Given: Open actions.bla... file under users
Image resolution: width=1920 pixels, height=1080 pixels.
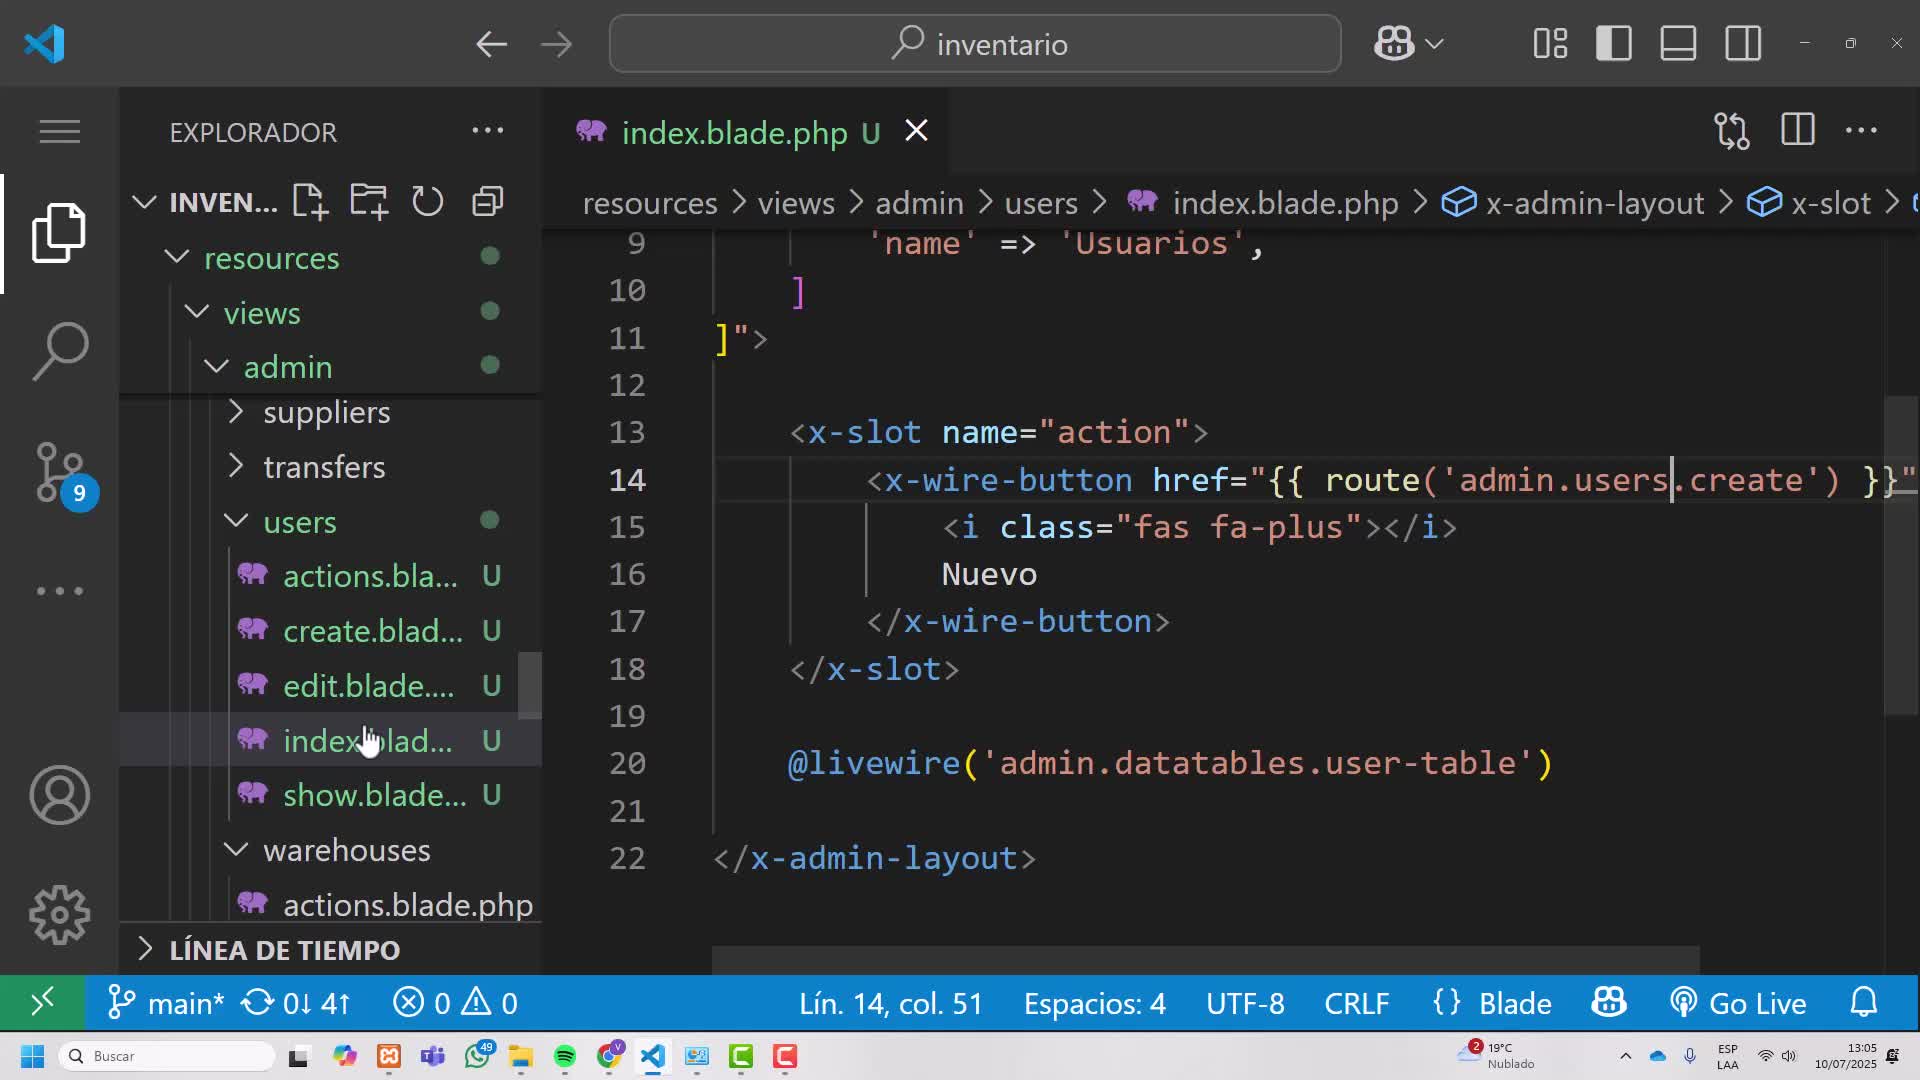Looking at the screenshot, I should click(x=370, y=576).
